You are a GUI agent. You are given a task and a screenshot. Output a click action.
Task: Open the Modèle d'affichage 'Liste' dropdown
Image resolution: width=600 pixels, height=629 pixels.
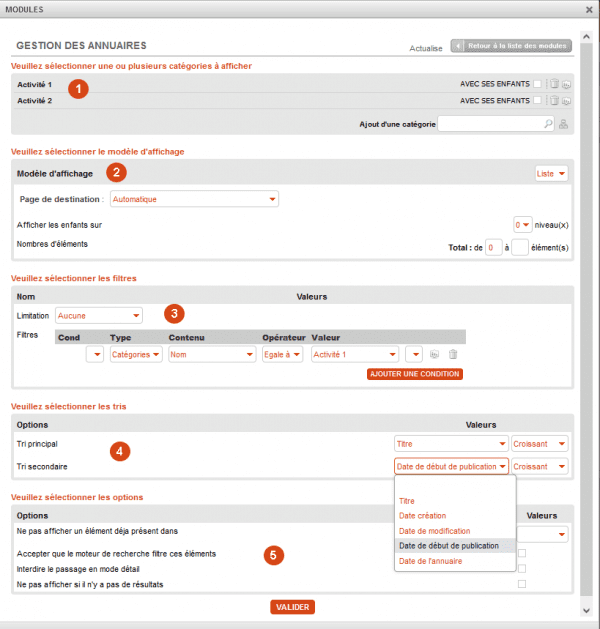click(552, 174)
